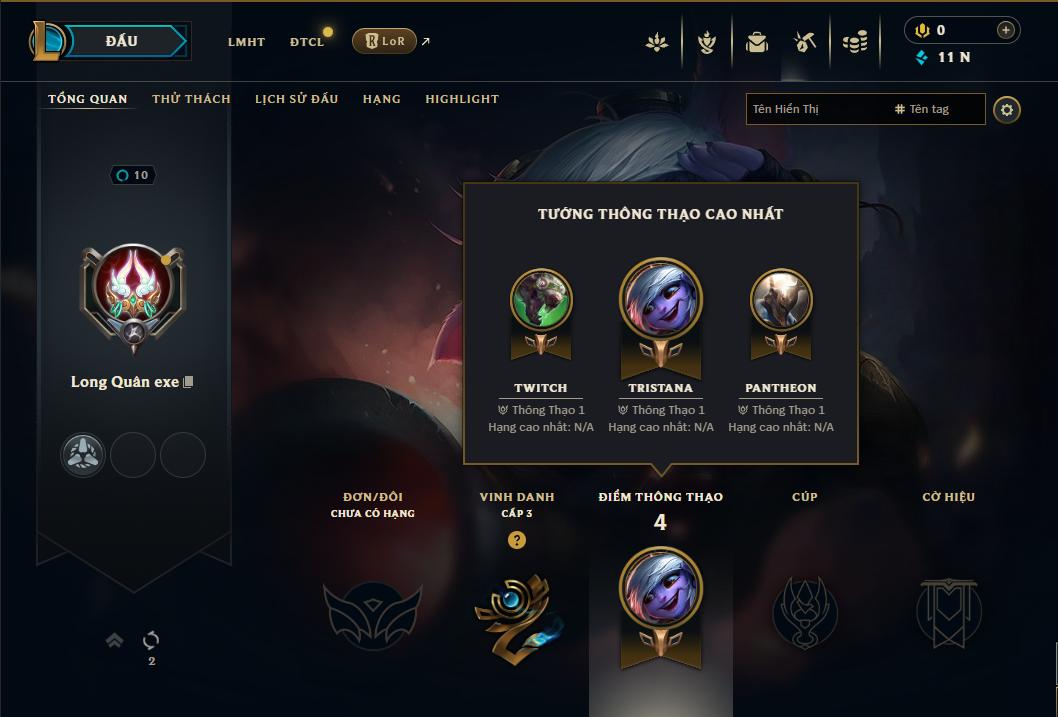Click the refresh arrows icon under the banner
The image size is (1058, 717).
151,639
